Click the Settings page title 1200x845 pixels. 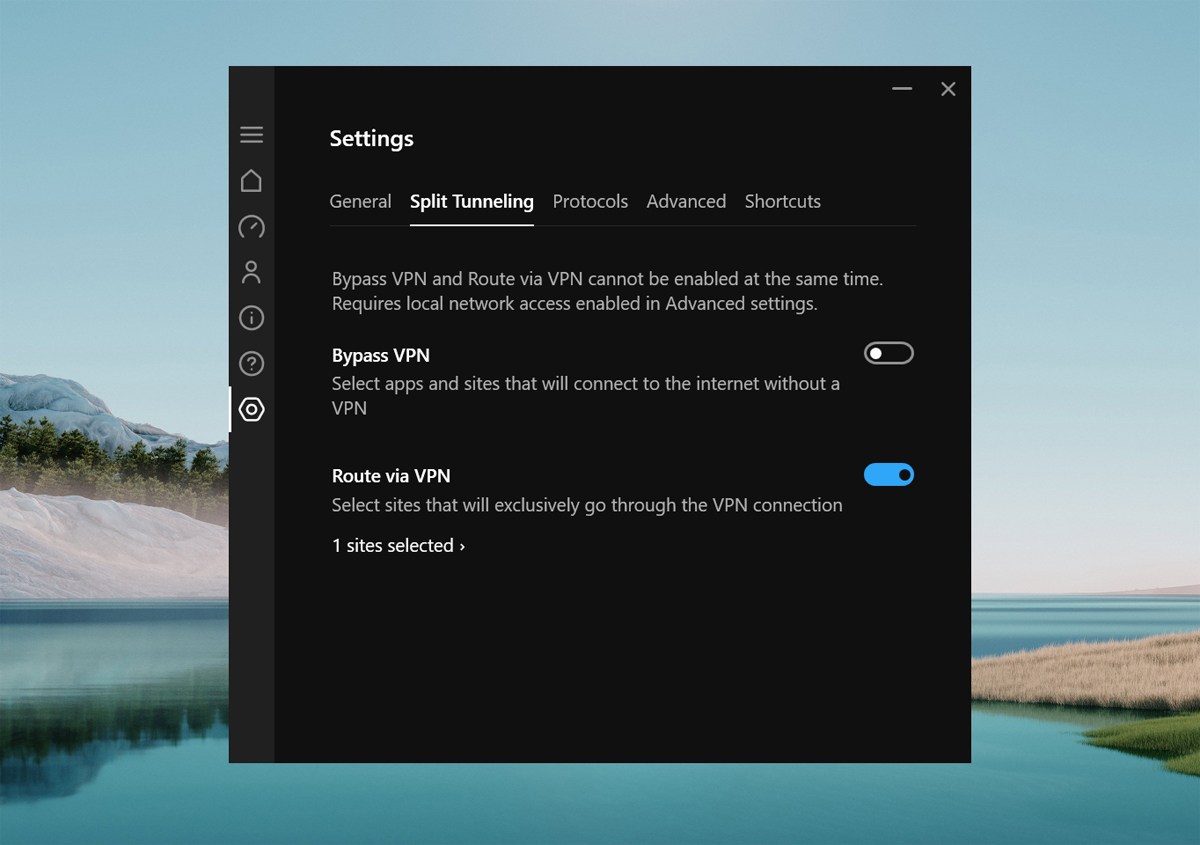(371, 138)
